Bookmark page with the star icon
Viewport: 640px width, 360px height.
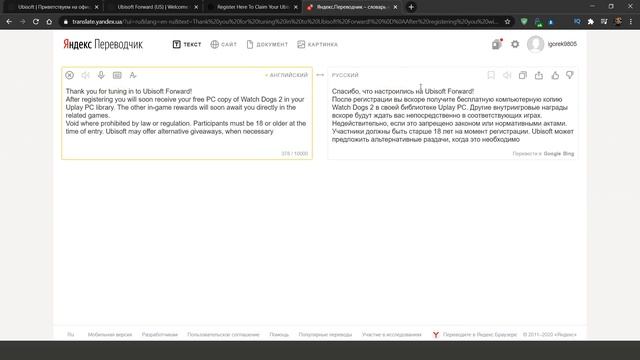507,22
